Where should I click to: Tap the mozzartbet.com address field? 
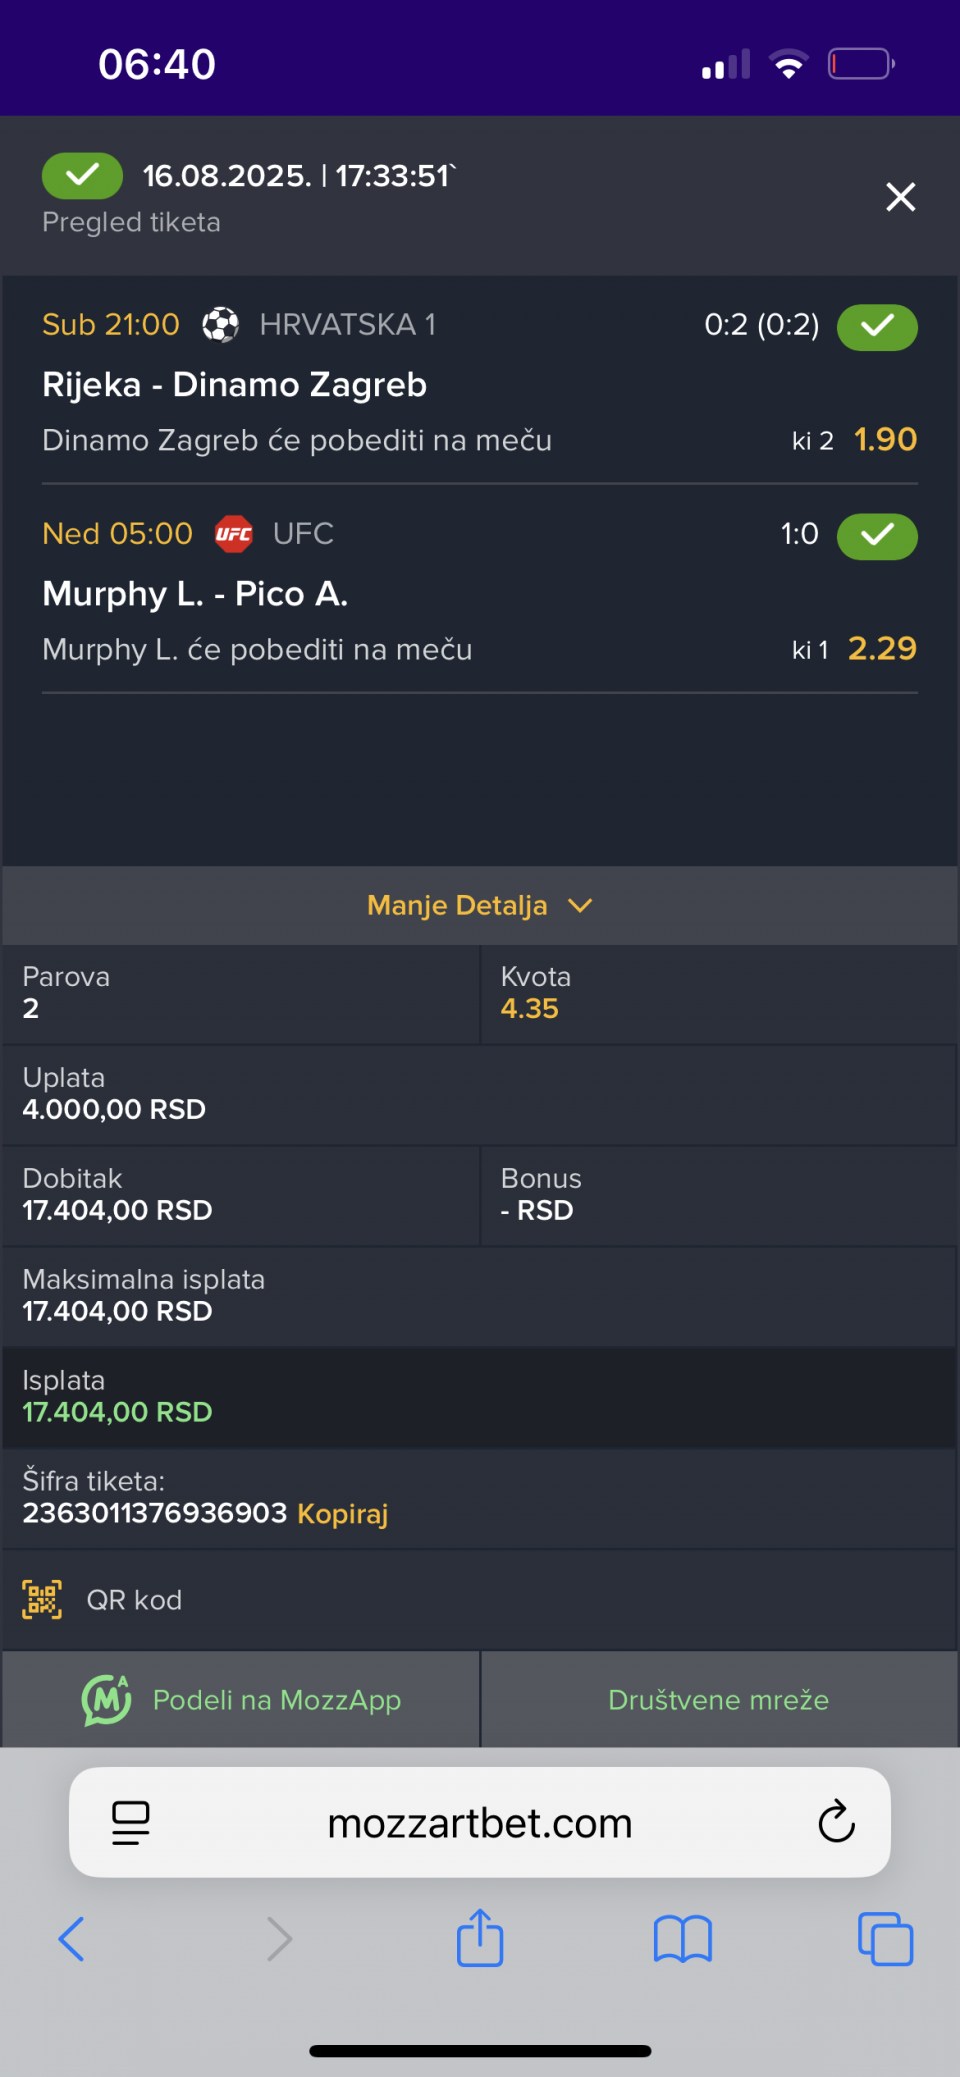click(480, 1822)
